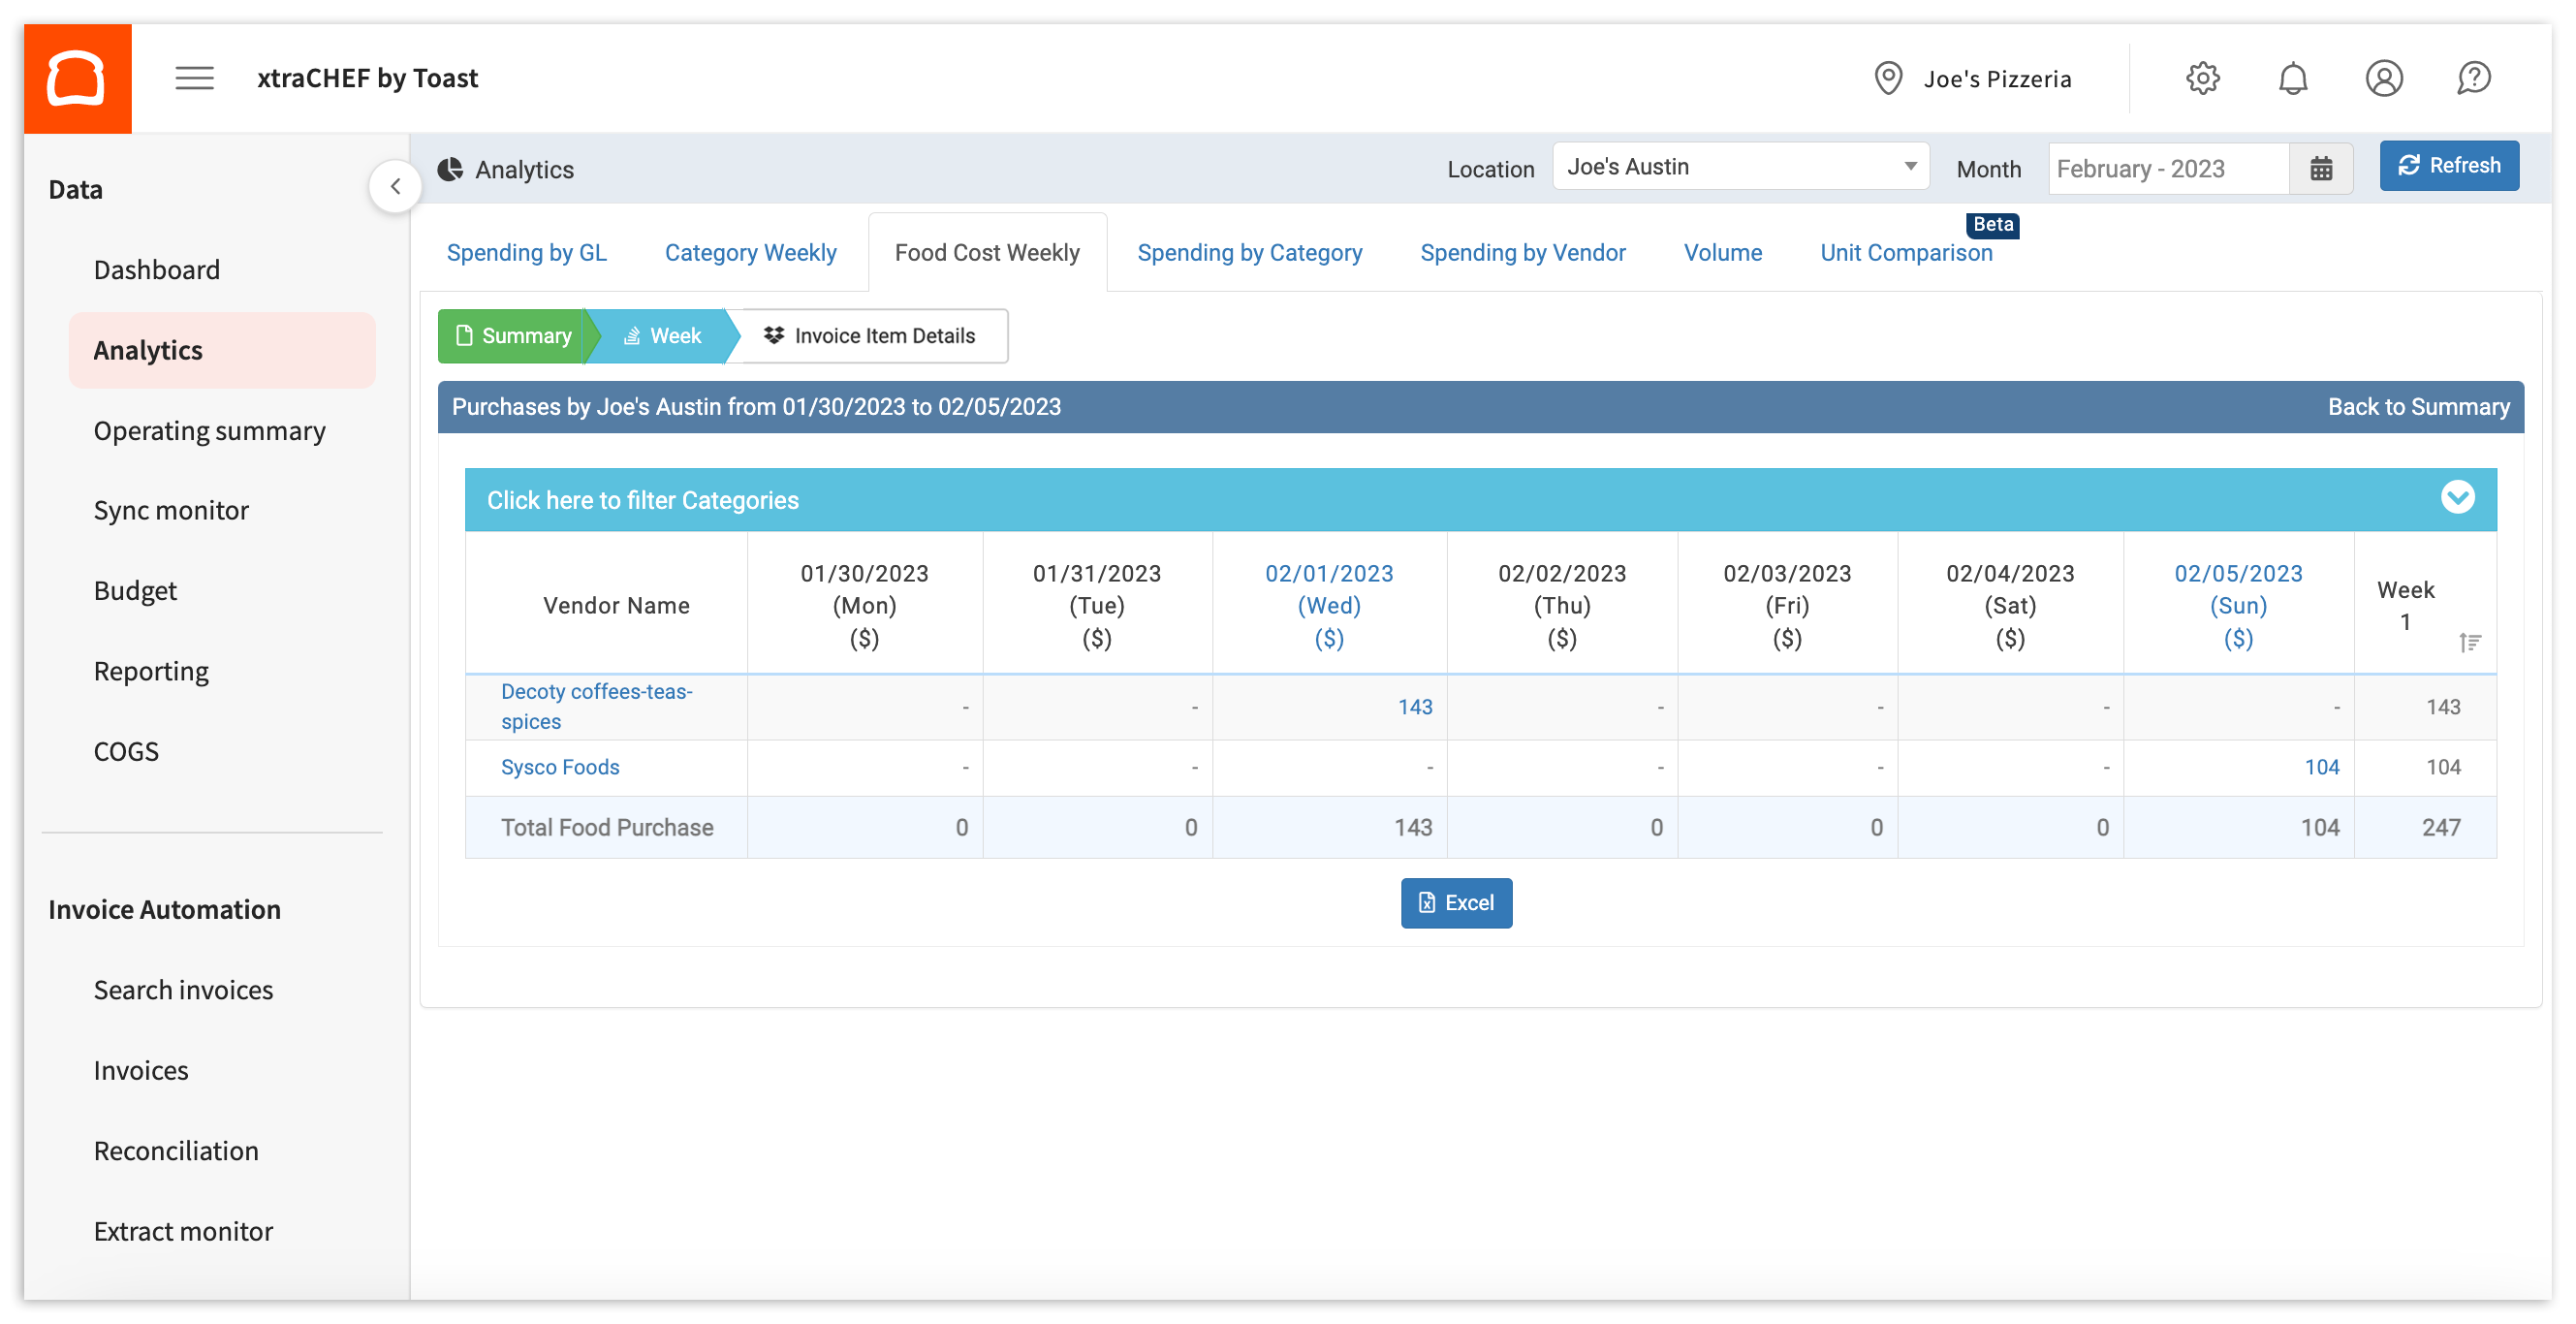
Task: Open the user account profile icon
Action: point(2383,78)
